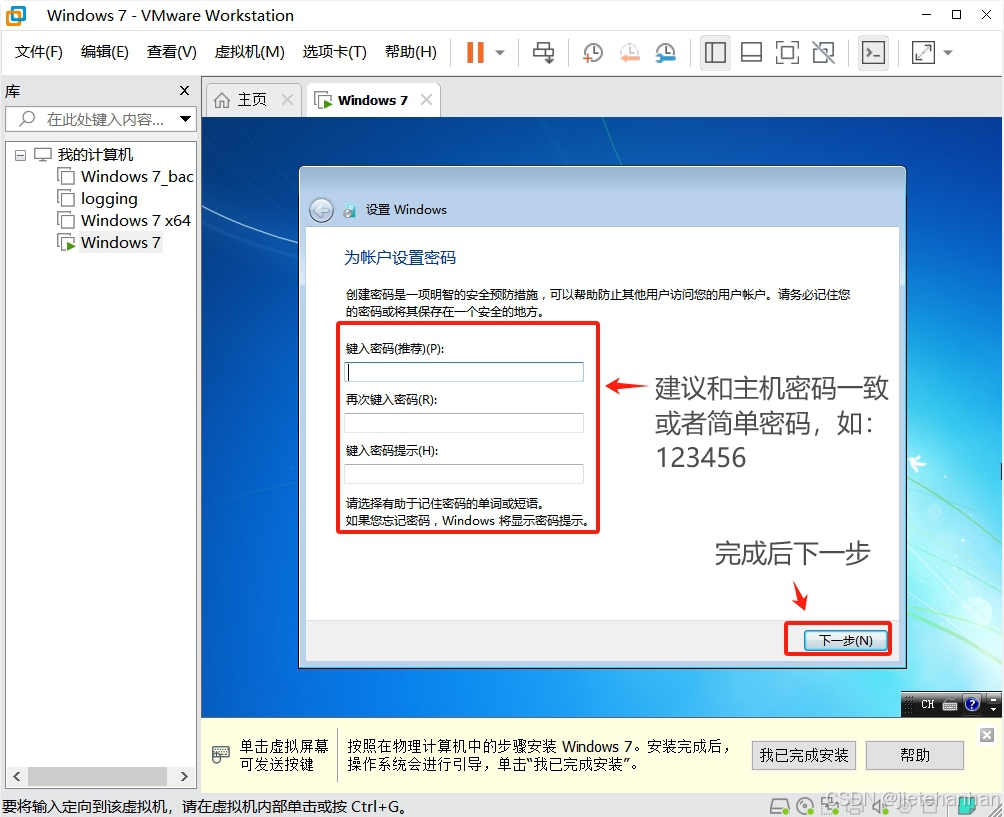The width and height of the screenshot is (1004, 817).
Task: Click Send Ctrl+Alt+Del toolbar icon
Action: click(544, 53)
